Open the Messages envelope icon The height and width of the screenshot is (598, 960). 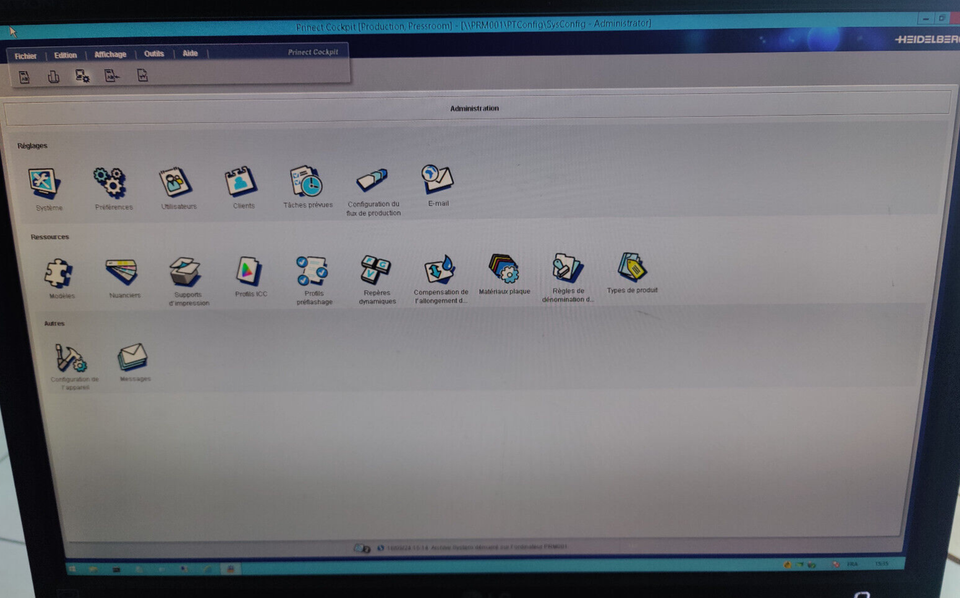pyautogui.click(x=133, y=357)
